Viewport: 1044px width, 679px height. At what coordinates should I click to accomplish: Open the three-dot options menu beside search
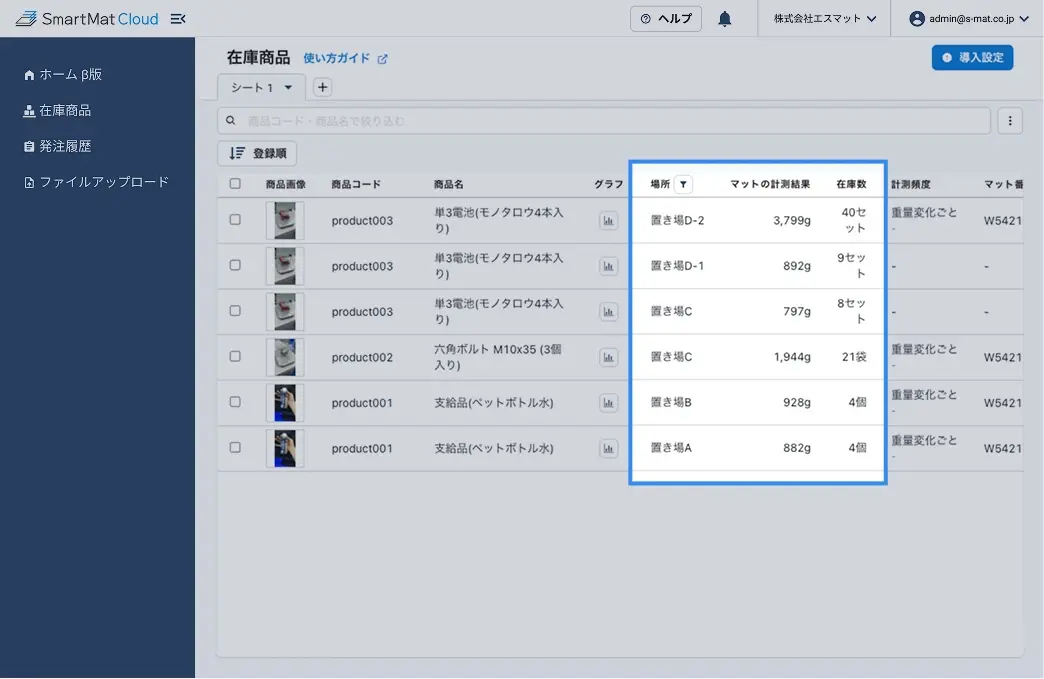[x=1009, y=120]
